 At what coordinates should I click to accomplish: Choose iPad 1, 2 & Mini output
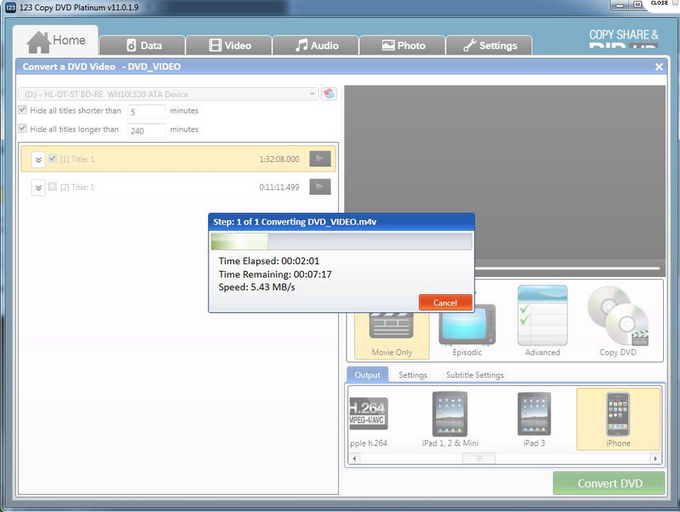[x=450, y=420]
